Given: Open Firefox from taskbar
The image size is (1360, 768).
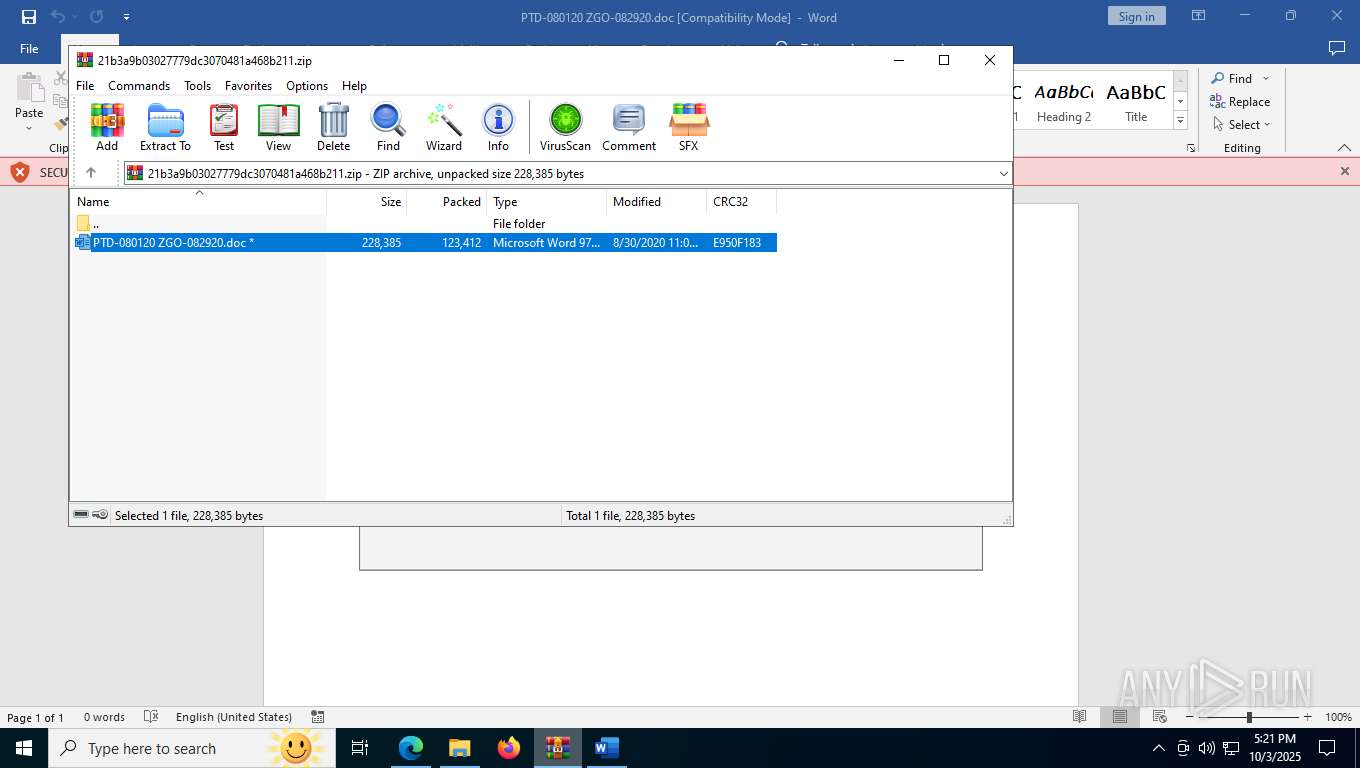Looking at the screenshot, I should [509, 748].
